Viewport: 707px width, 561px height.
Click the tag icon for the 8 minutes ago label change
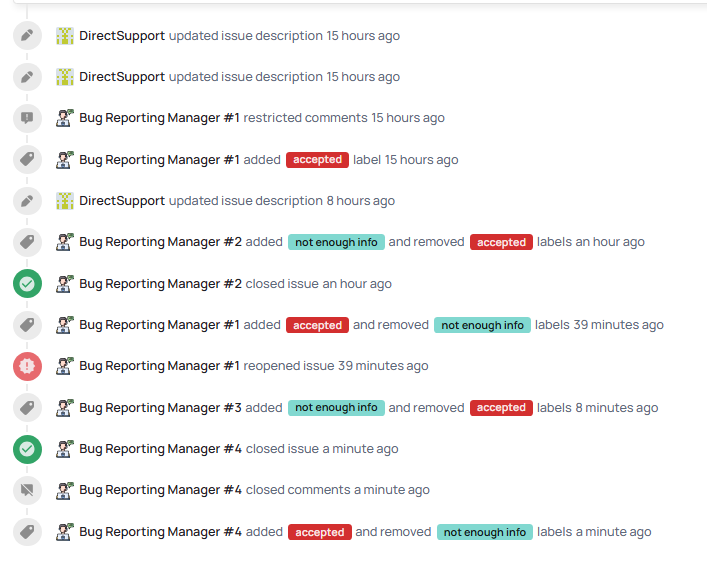tap(27, 408)
